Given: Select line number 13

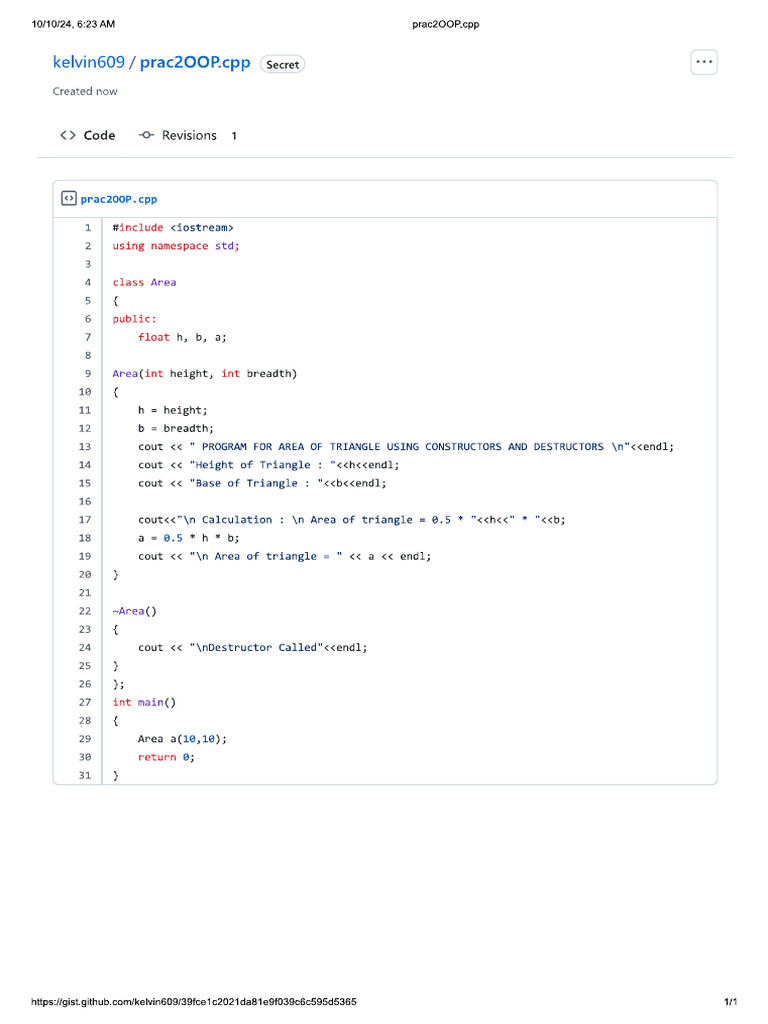Looking at the screenshot, I should tap(85, 447).
